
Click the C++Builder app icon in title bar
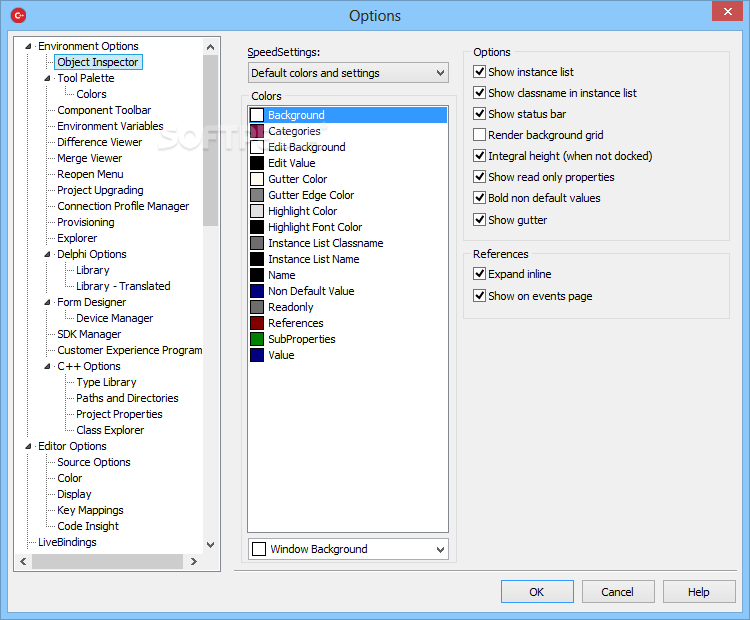tap(18, 15)
